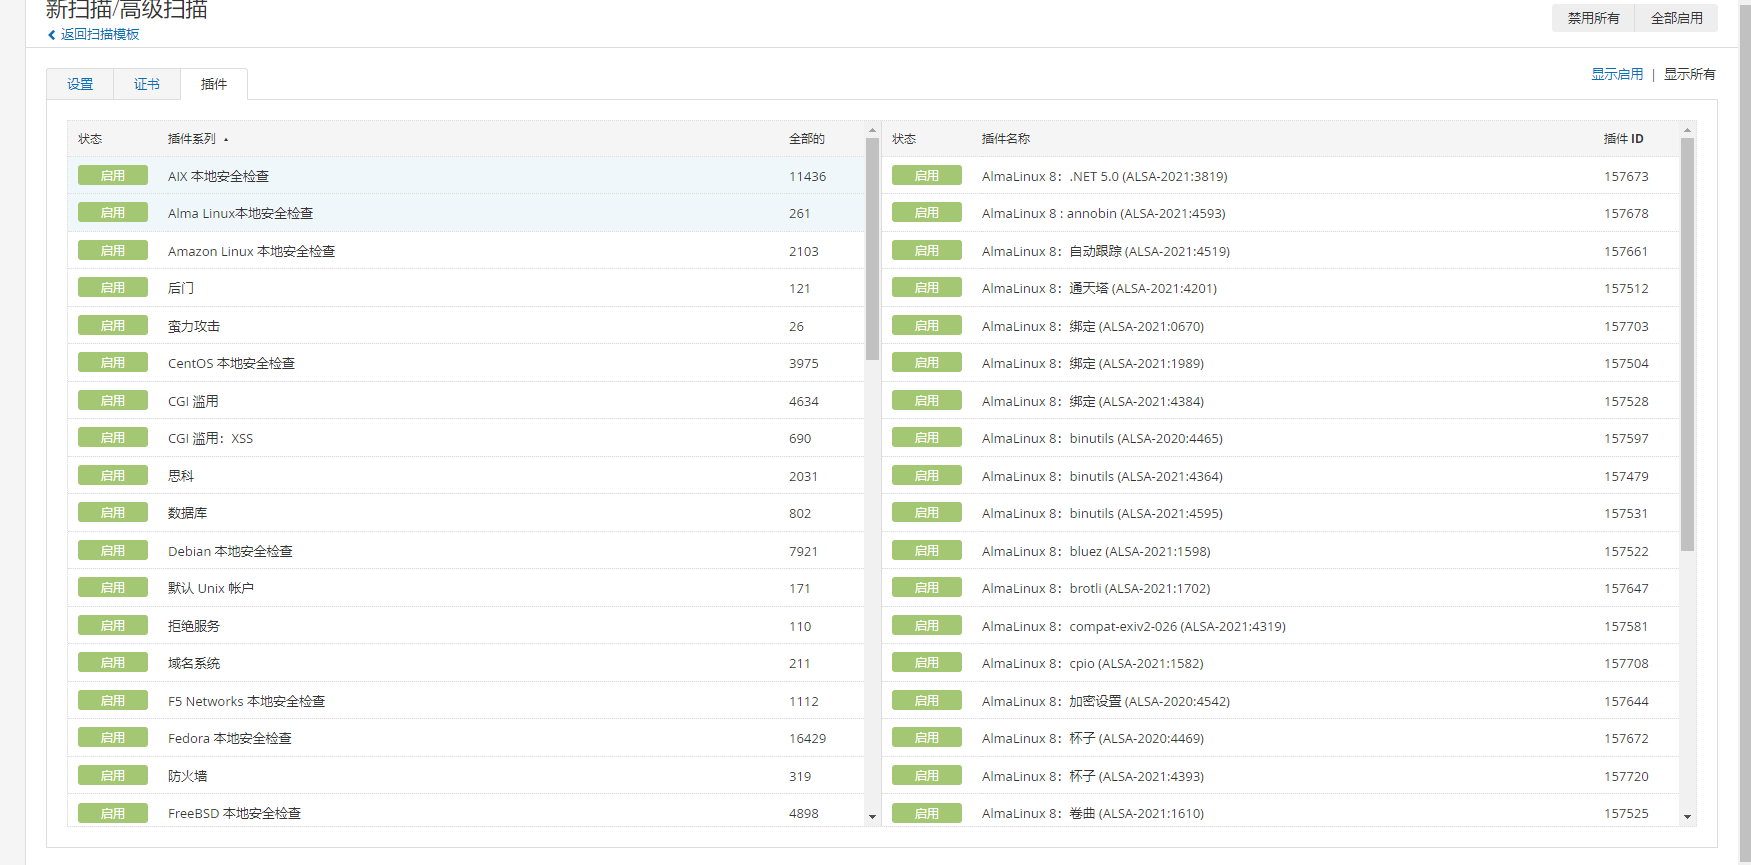This screenshot has width=1751, height=865.
Task: Open plugin 杯子 (ALSA-2020:4469)
Action: [x=1093, y=738]
